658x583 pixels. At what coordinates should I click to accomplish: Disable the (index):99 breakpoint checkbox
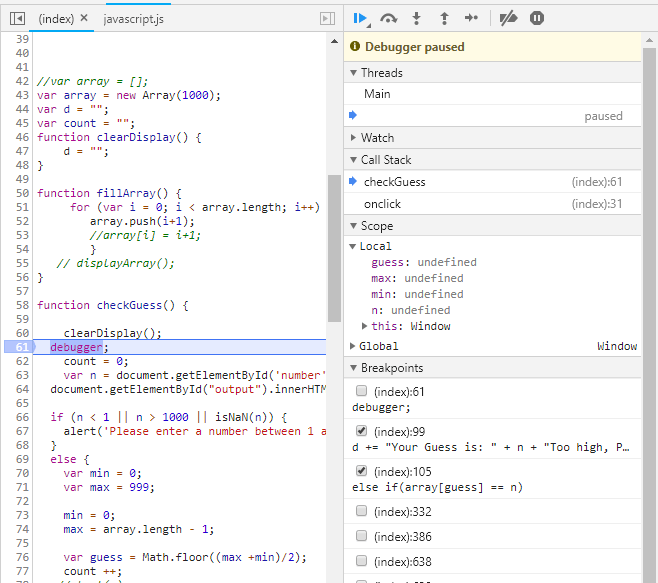[x=361, y=431]
